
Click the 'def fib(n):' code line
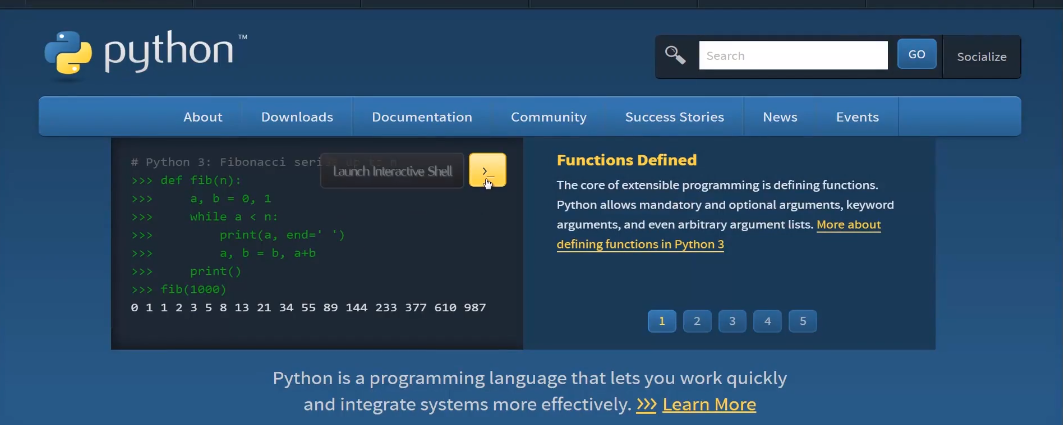pyautogui.click(x=186, y=180)
